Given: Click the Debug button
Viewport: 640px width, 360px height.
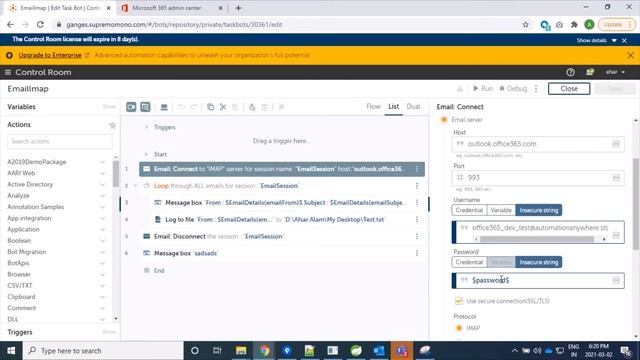Looking at the screenshot, I should [513, 89].
